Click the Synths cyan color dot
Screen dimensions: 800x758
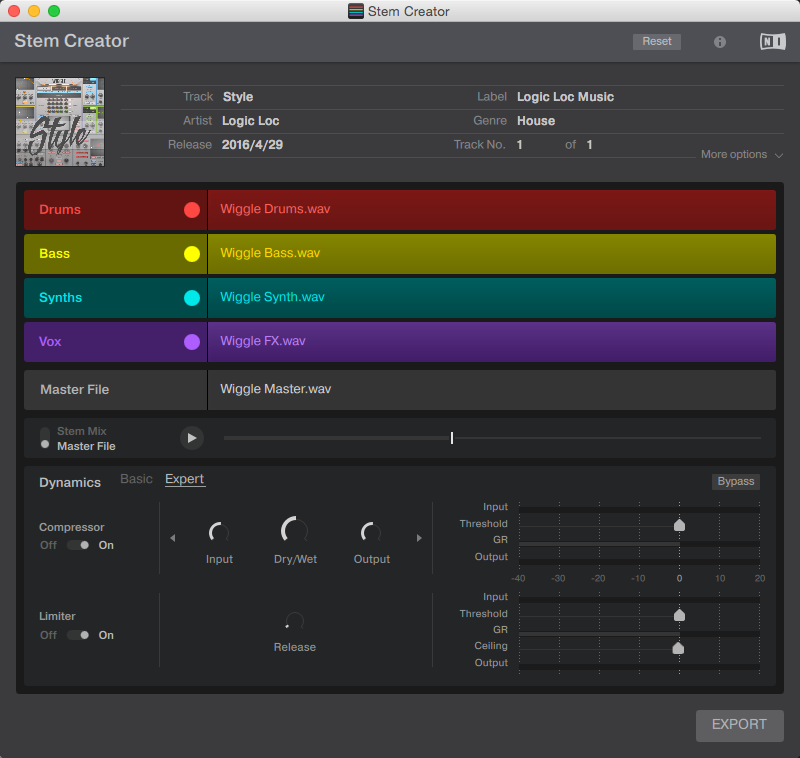pyautogui.click(x=192, y=298)
